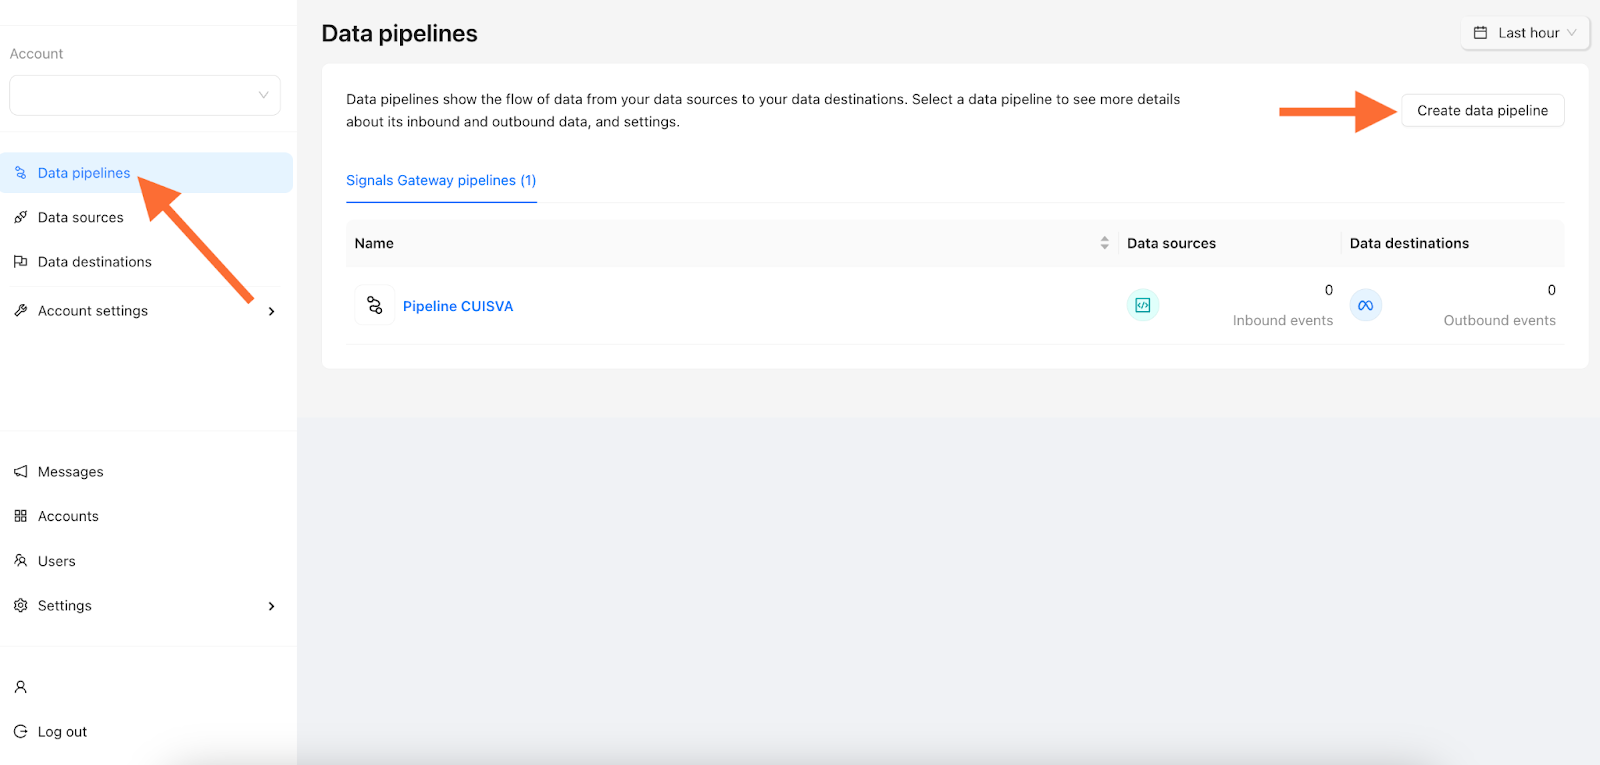Click the Accounts grid icon
Viewport: 1600px width, 765px height.
[x=20, y=516]
